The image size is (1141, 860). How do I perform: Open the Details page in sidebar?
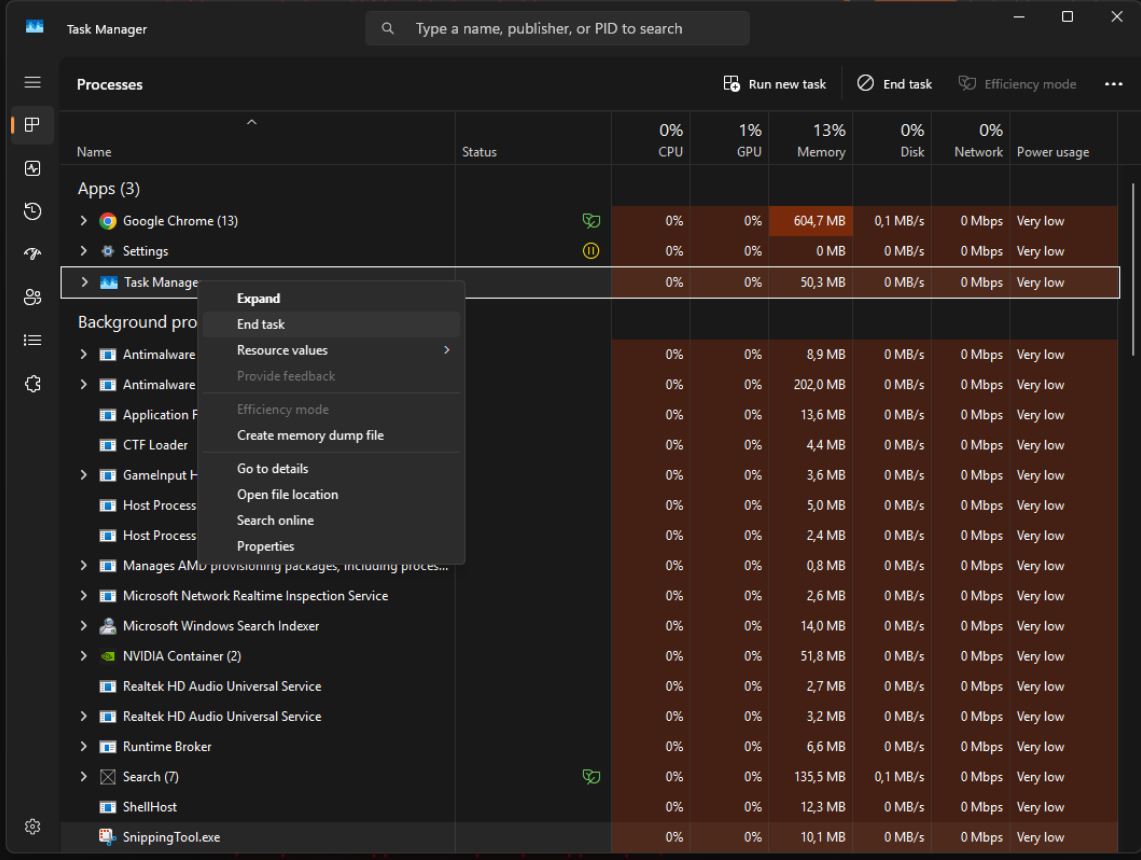click(x=32, y=340)
